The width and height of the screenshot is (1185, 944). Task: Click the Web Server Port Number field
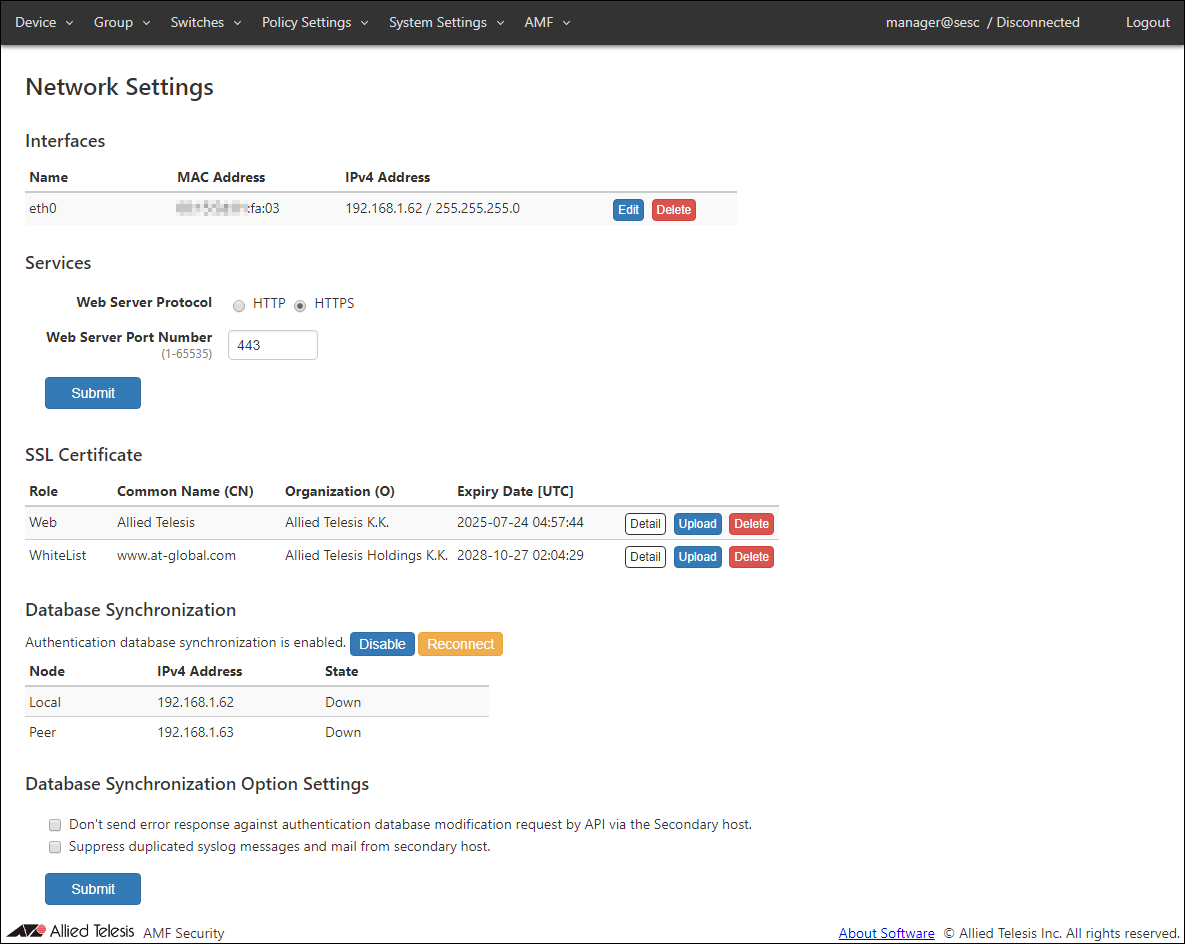(272, 345)
